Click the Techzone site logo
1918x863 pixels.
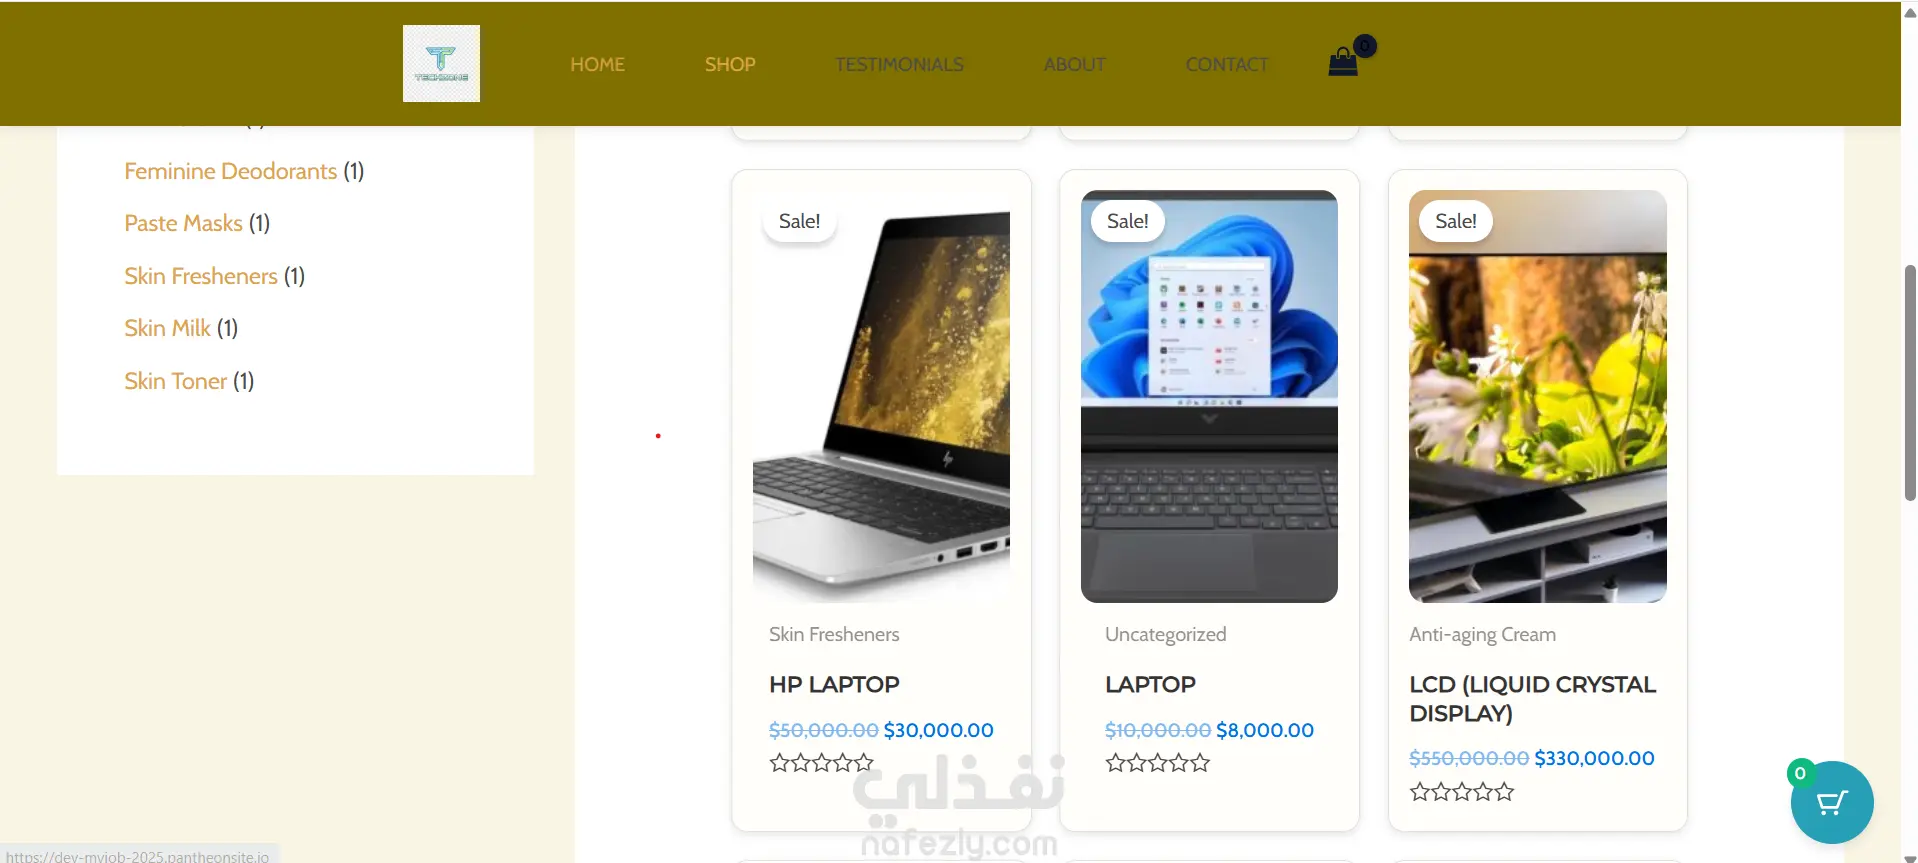click(441, 63)
